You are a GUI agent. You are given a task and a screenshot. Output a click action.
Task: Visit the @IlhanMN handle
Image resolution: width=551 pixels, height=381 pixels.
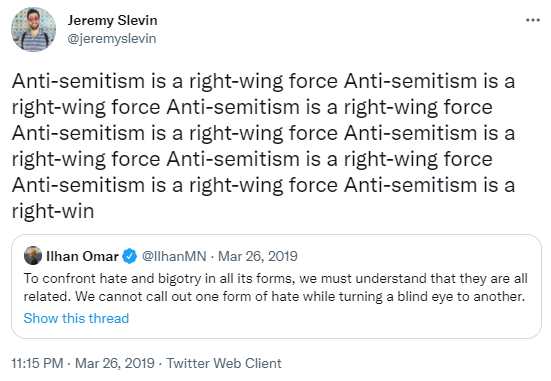coord(174,256)
